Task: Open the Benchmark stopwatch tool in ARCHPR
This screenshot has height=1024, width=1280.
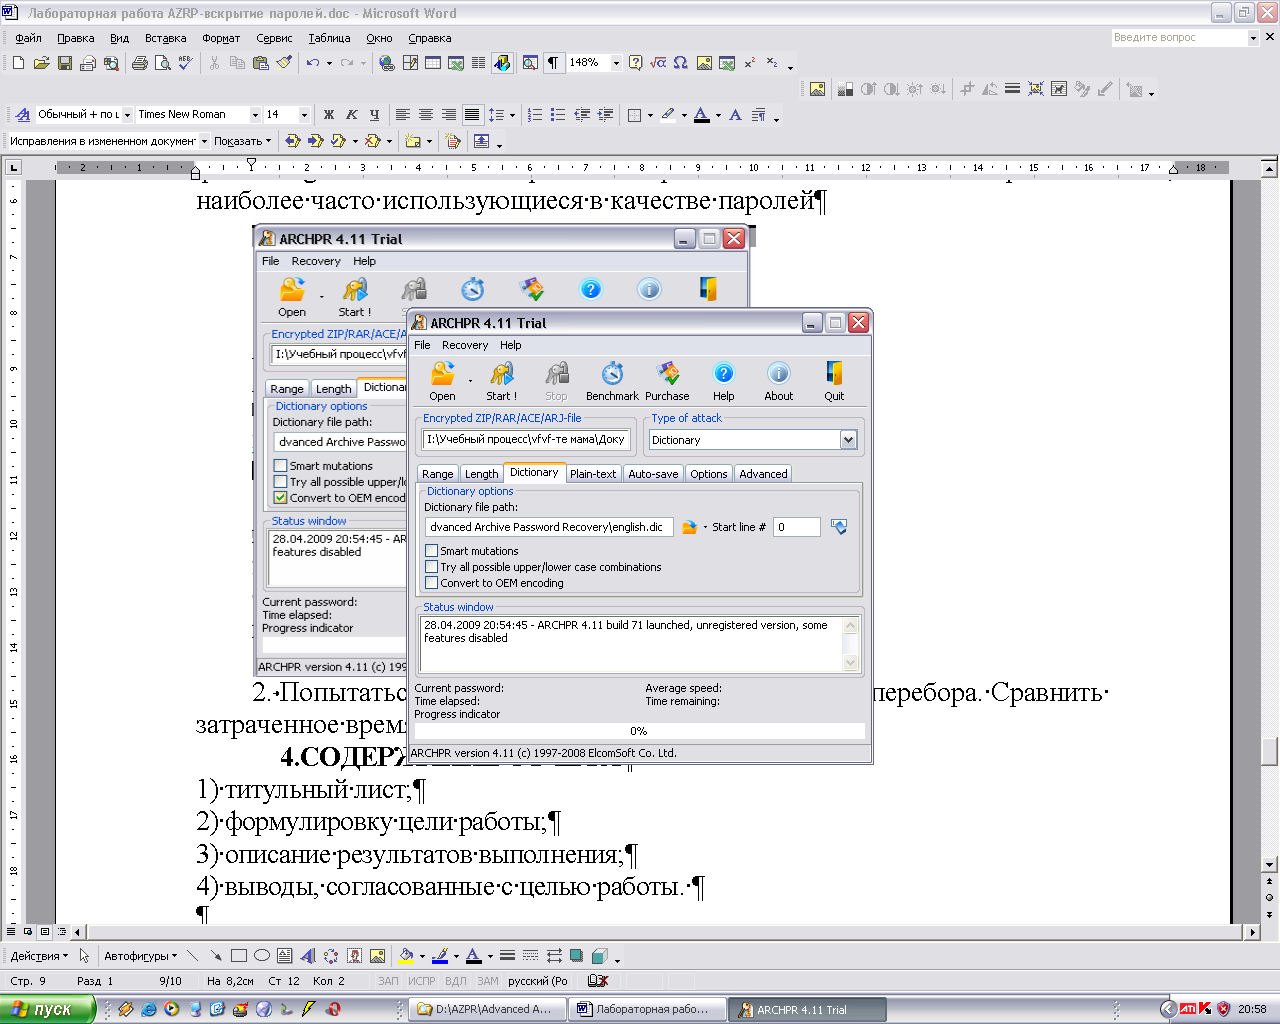Action: pyautogui.click(x=612, y=374)
